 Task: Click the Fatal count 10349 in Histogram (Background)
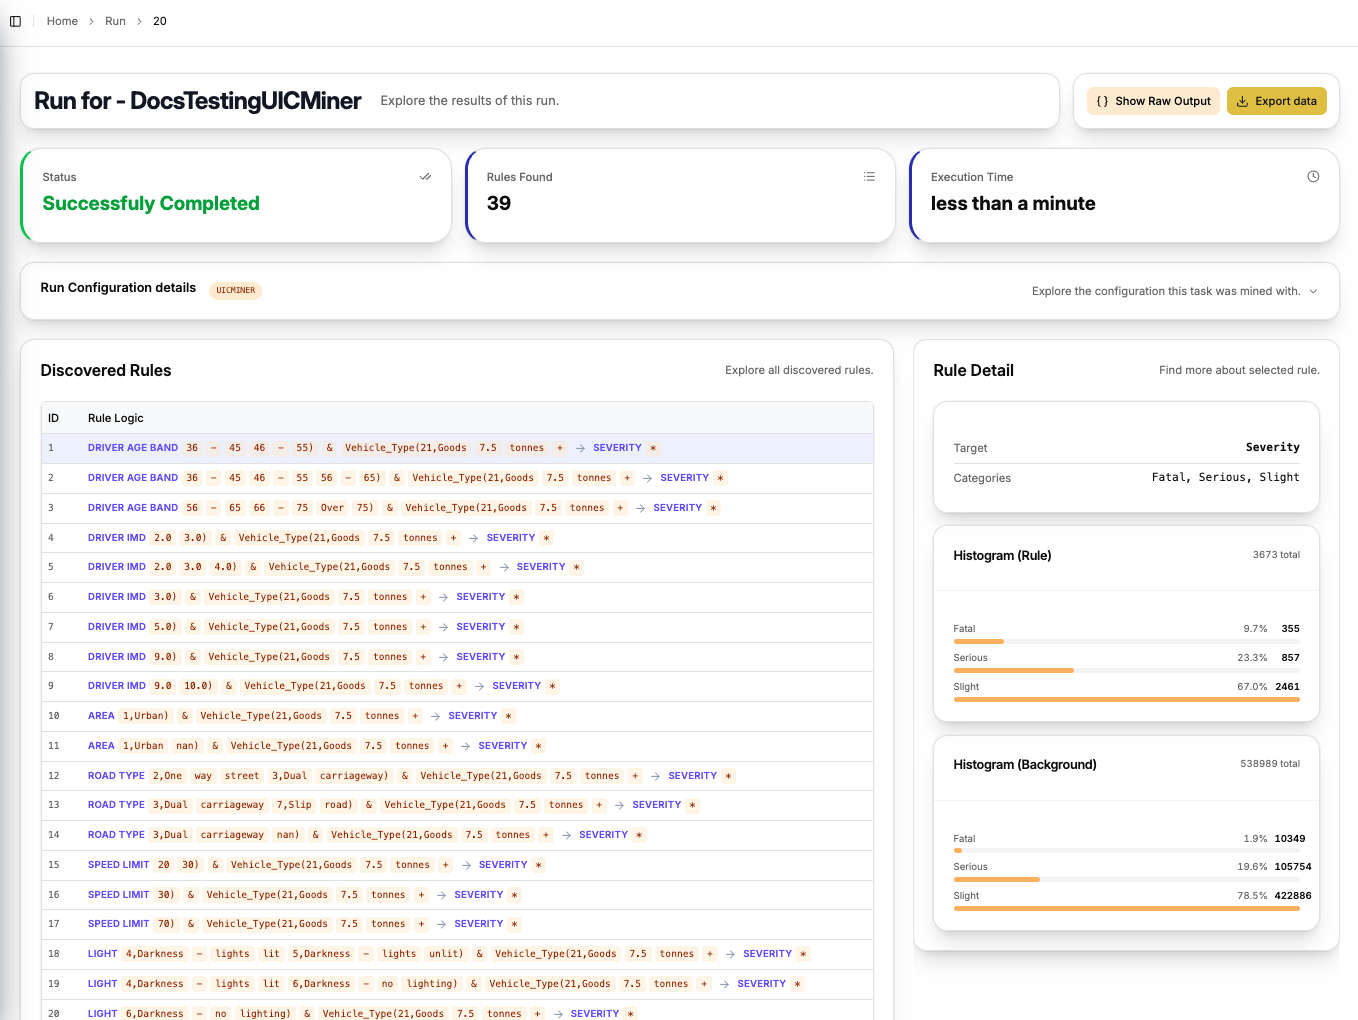click(1290, 838)
